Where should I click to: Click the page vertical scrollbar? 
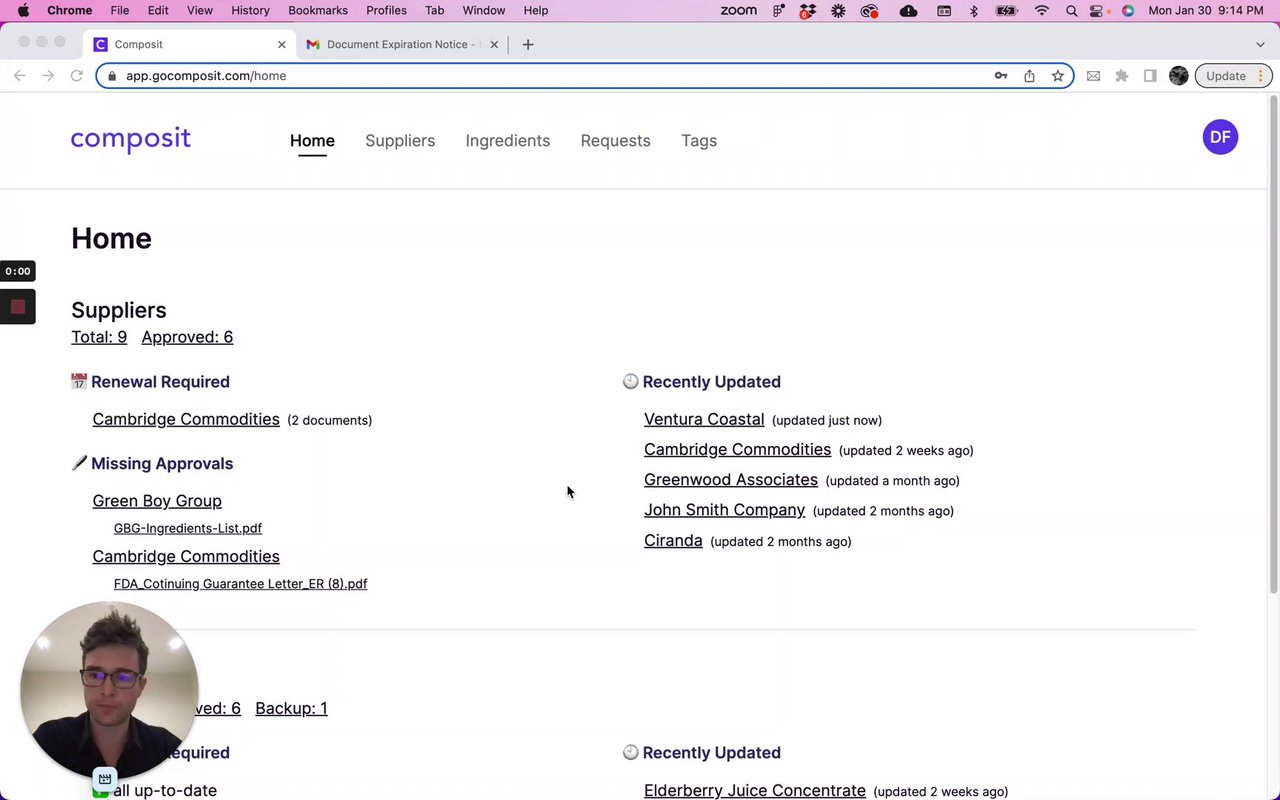tap(1273, 343)
